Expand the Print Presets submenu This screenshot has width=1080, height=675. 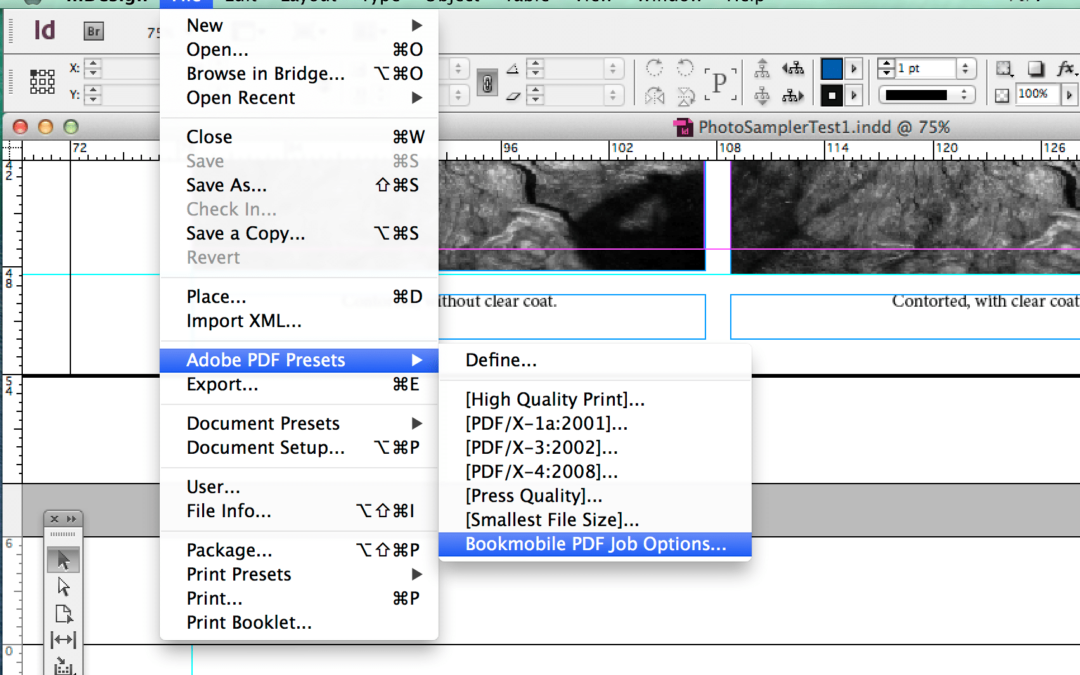click(x=417, y=574)
